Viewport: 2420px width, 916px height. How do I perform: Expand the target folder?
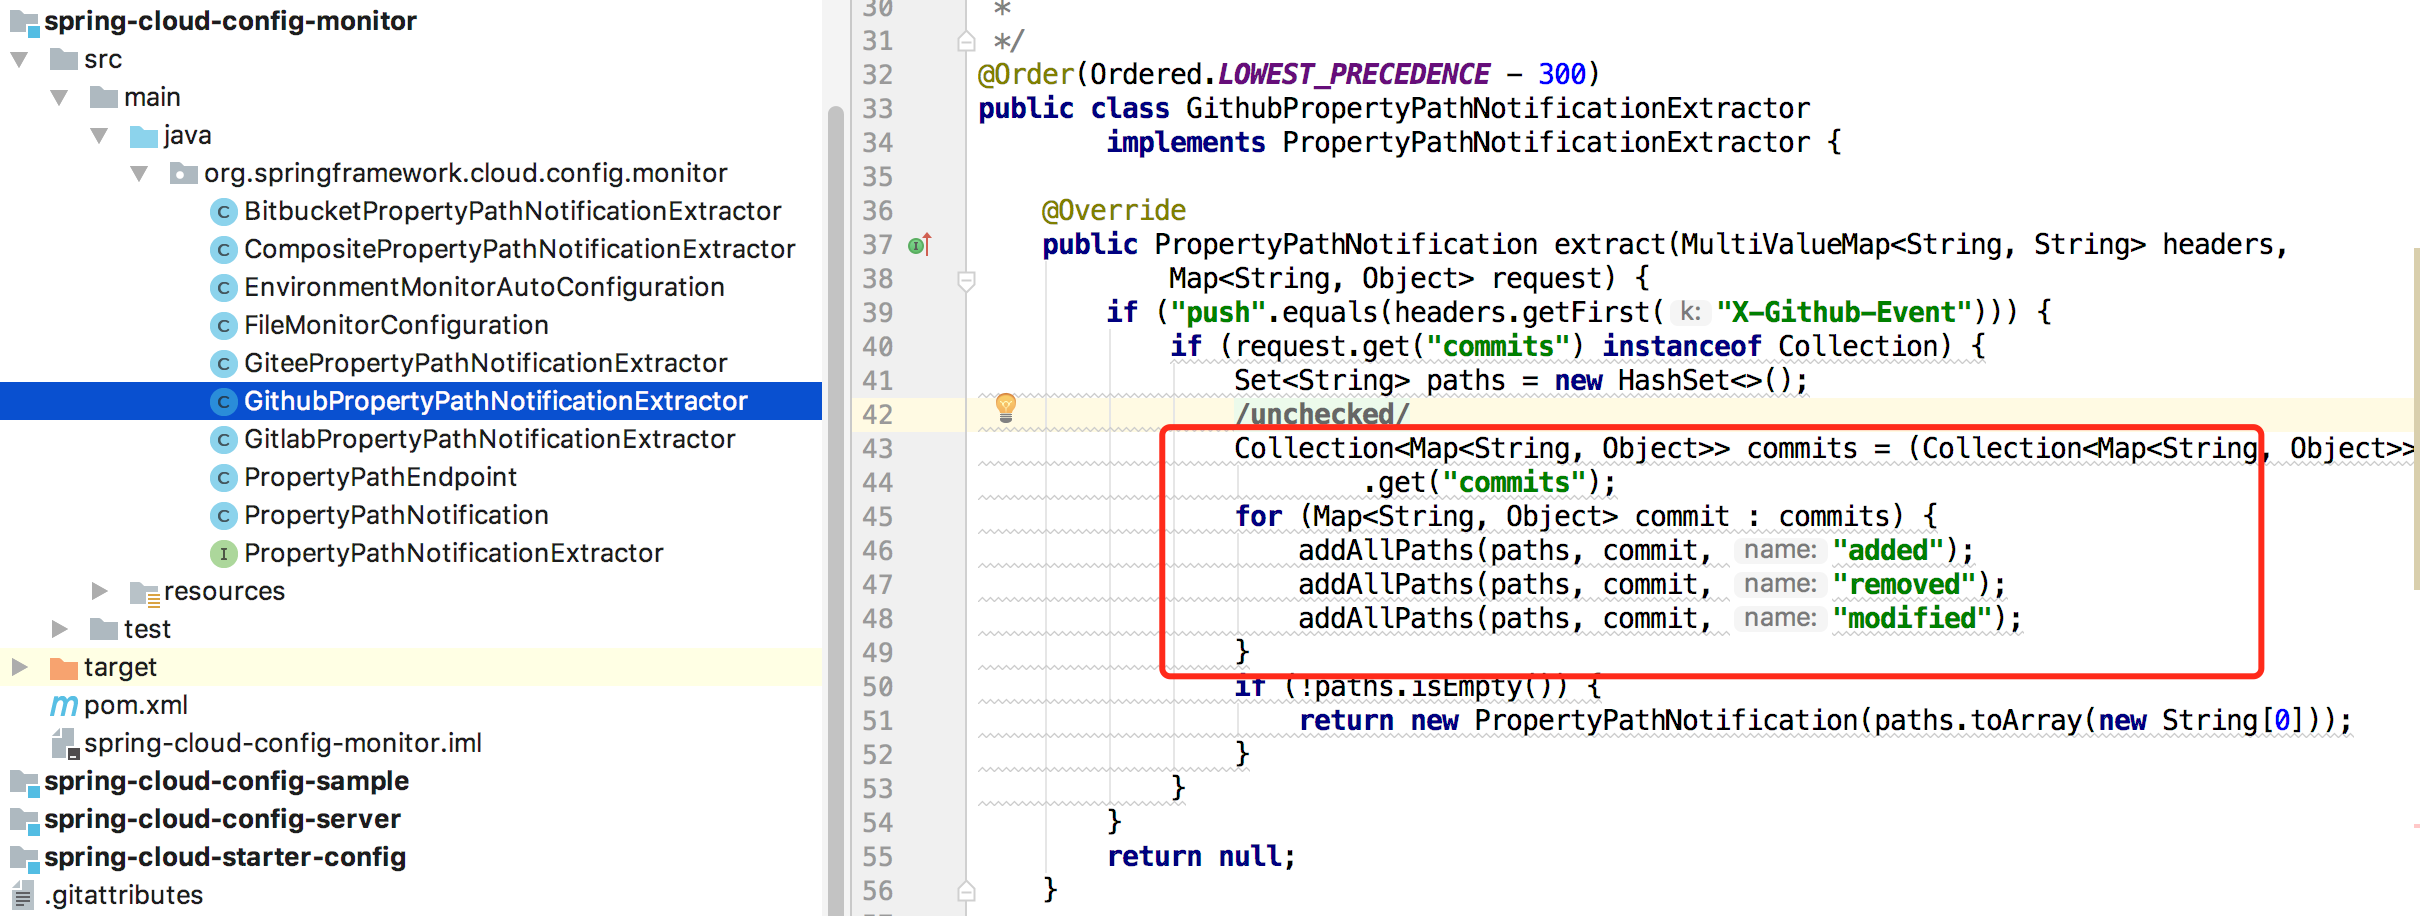(x=19, y=667)
